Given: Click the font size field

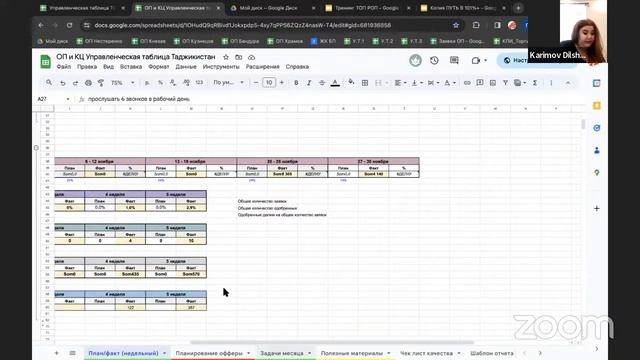Looking at the screenshot, I should click(x=269, y=83).
